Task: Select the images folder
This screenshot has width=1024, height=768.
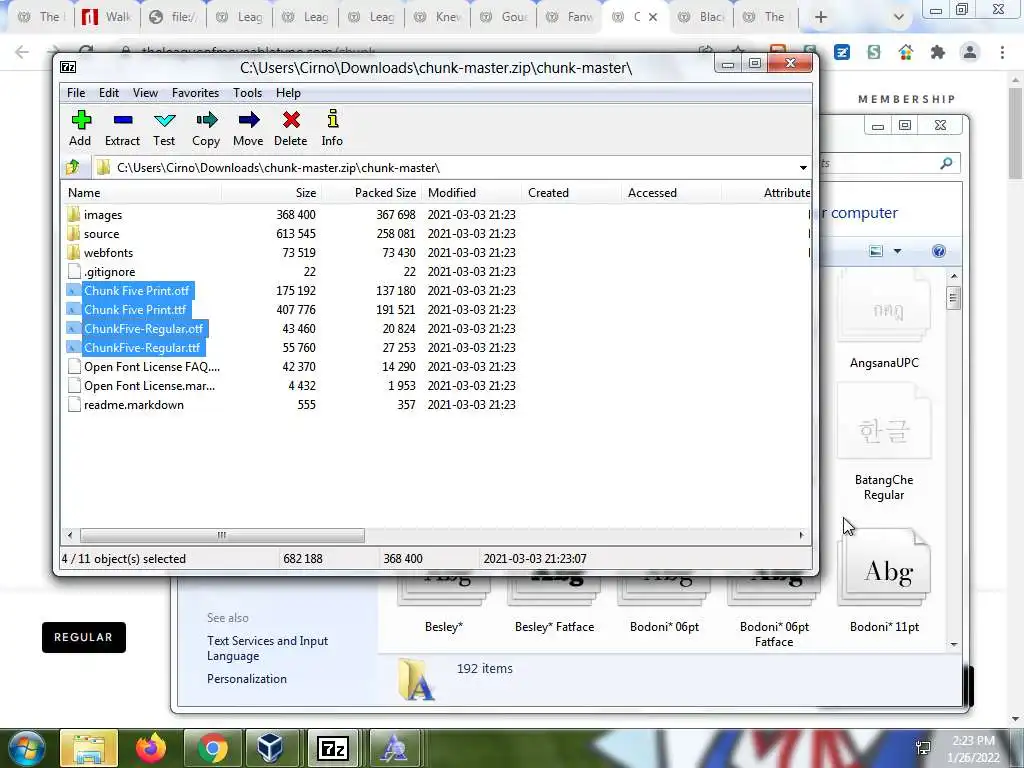Action: [x=103, y=215]
